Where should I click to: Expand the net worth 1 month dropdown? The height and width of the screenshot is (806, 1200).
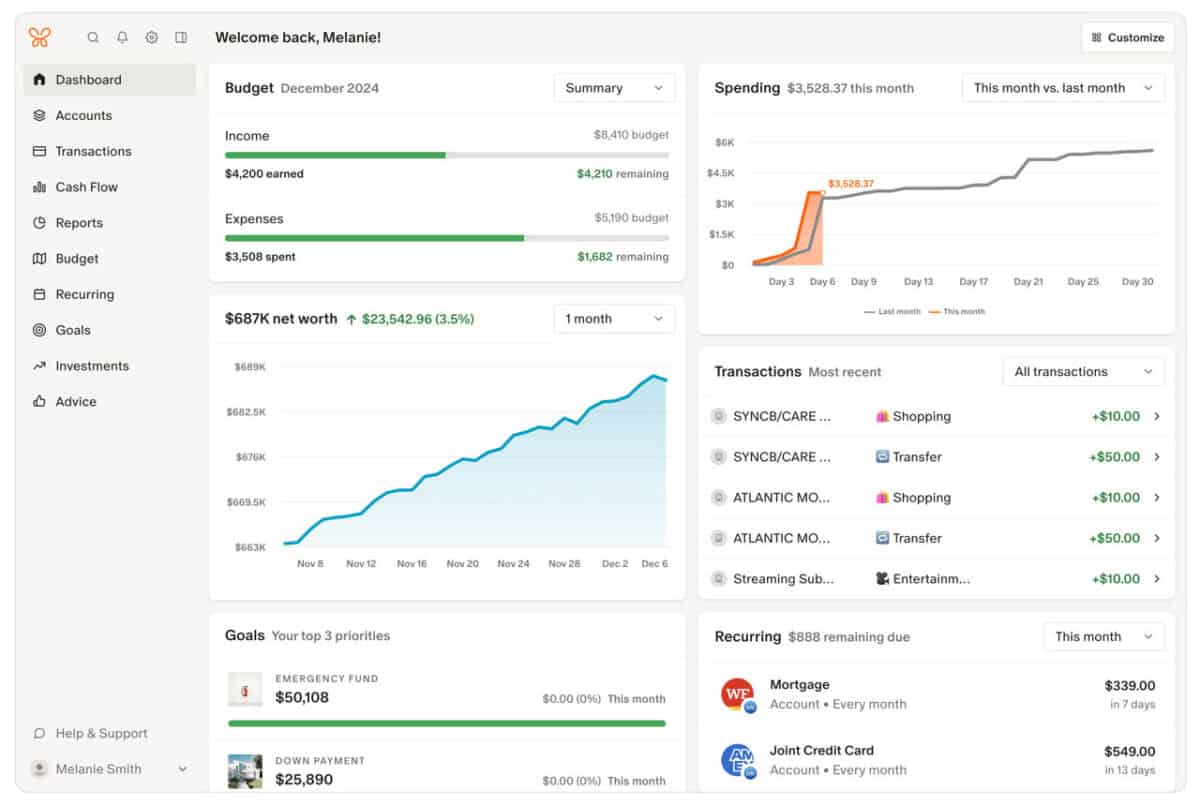pyautogui.click(x=614, y=319)
